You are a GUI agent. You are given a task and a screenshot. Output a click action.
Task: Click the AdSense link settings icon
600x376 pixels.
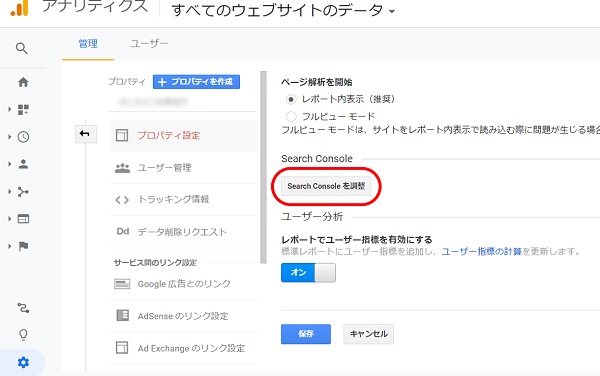tap(122, 316)
